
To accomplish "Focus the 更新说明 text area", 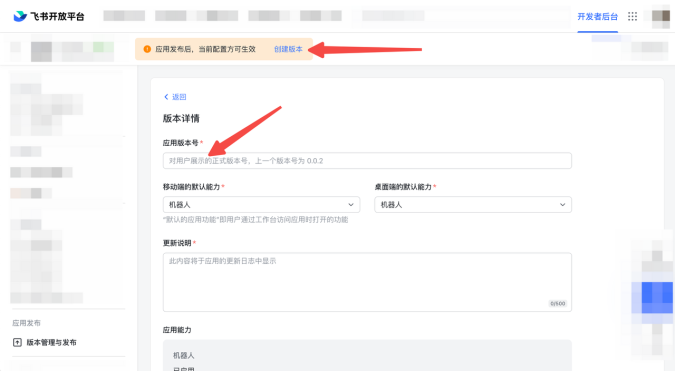I will [367, 282].
